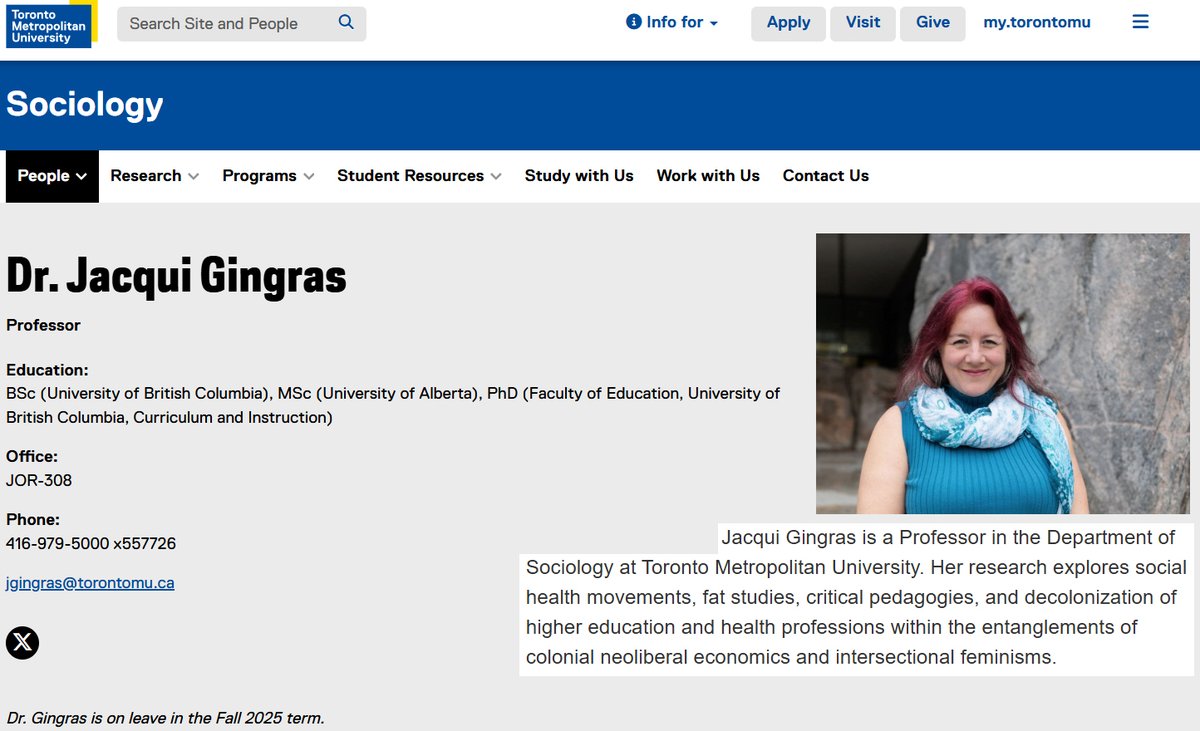Focus the Search Site and People field
Viewport: 1200px width, 731px height.
click(241, 23)
